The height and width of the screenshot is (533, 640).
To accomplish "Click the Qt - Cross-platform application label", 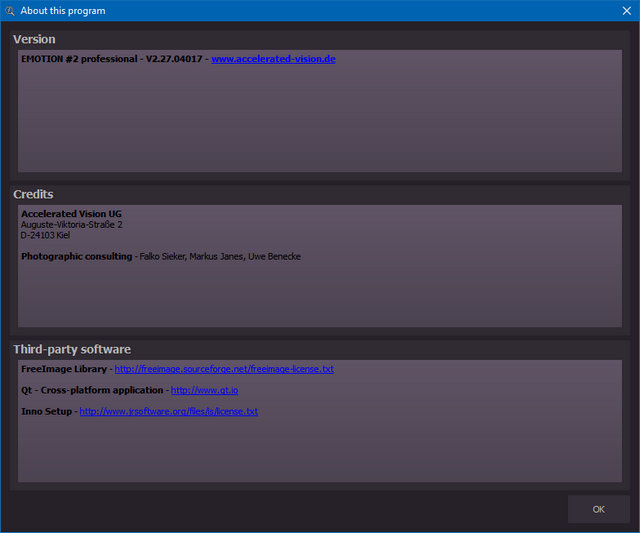I will (92, 390).
